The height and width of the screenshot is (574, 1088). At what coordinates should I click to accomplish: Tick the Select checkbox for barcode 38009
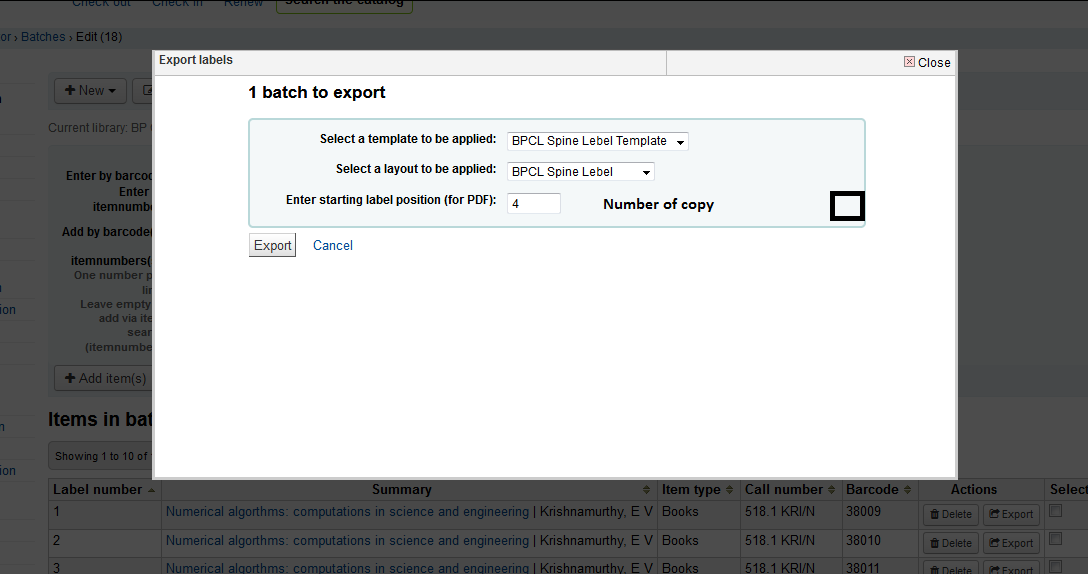click(x=1055, y=511)
